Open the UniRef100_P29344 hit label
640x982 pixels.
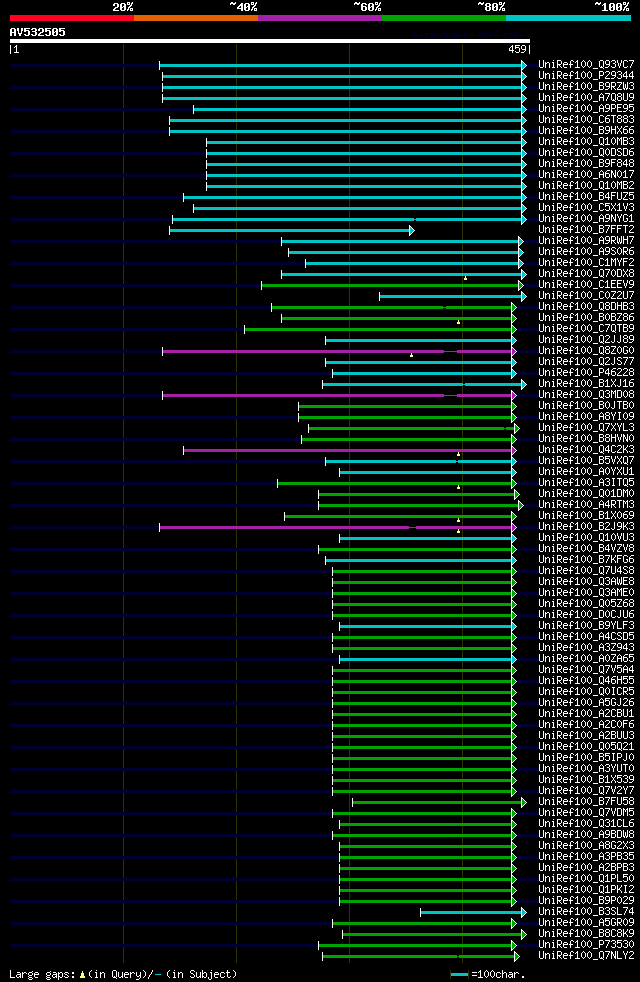pos(586,76)
